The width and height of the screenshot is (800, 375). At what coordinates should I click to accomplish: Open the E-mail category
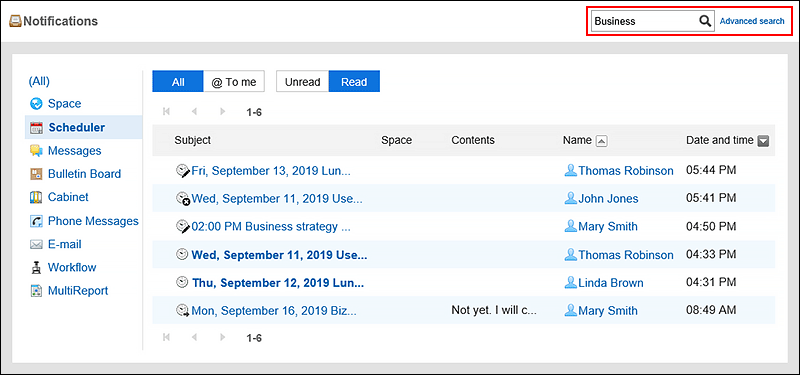pos(65,244)
